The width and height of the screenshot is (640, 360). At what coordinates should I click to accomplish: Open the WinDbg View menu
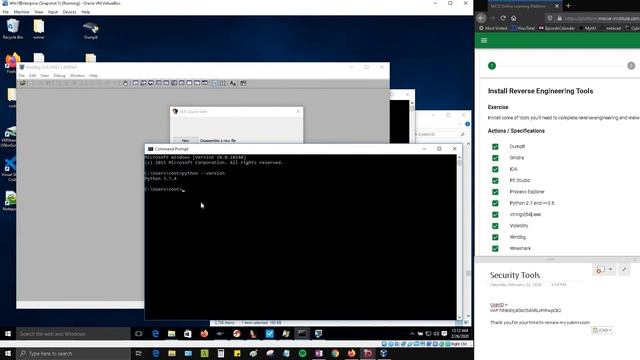[44, 76]
